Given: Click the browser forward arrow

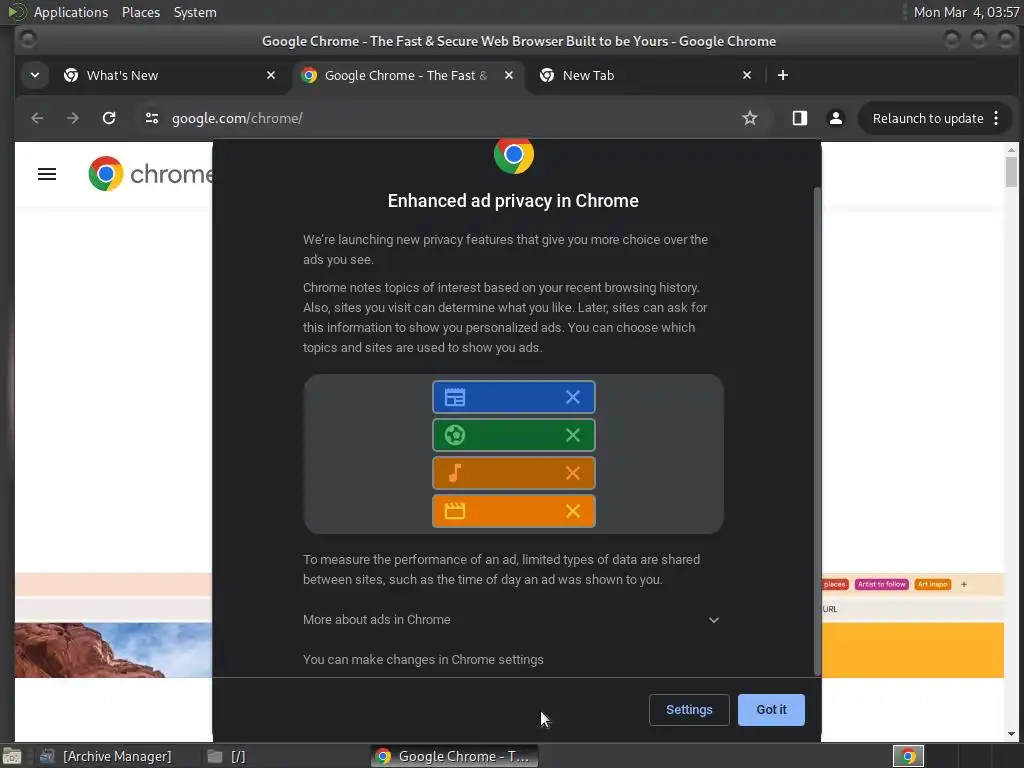Looking at the screenshot, I should click(73, 118).
